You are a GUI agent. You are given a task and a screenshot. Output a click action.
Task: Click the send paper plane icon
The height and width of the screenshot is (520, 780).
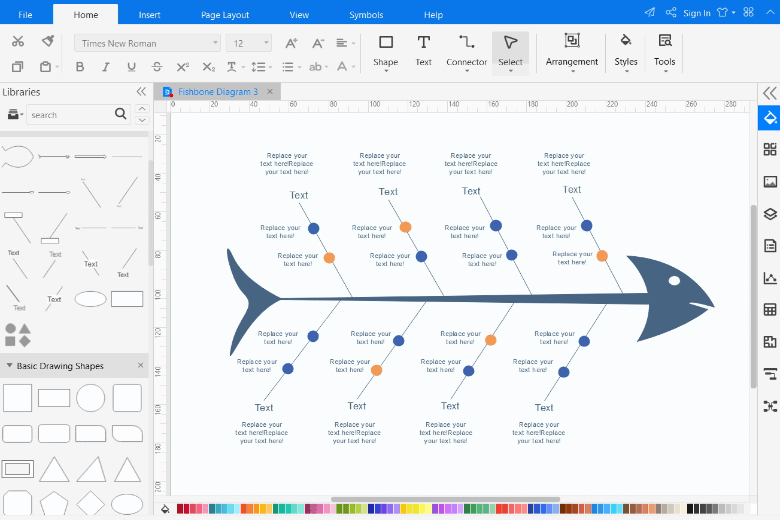pyautogui.click(x=650, y=12)
